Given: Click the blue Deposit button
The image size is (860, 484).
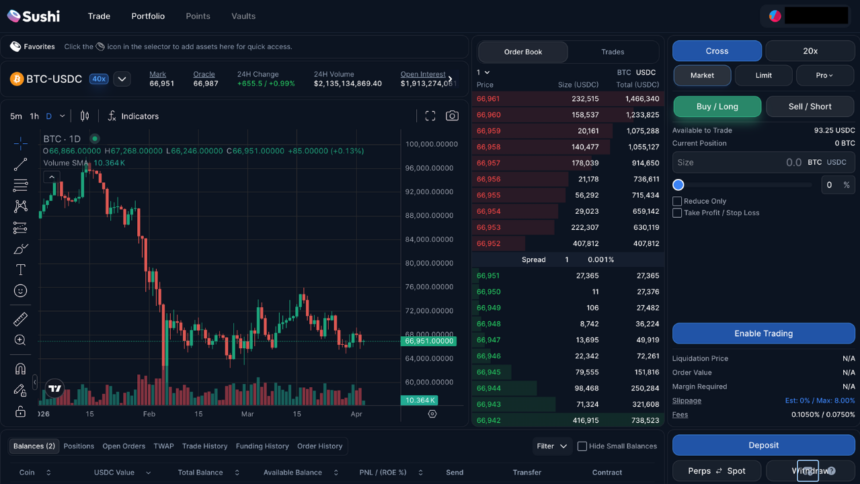Looking at the screenshot, I should pos(763,445).
